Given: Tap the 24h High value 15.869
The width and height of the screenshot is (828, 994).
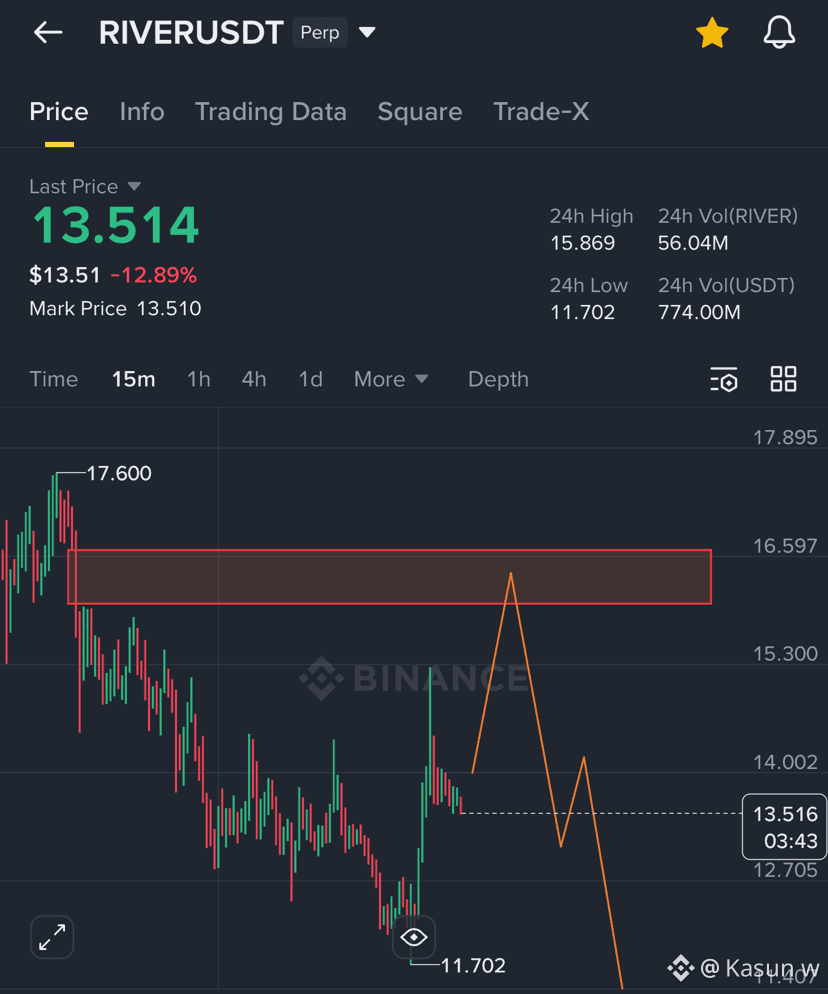Looking at the screenshot, I should click(583, 243).
